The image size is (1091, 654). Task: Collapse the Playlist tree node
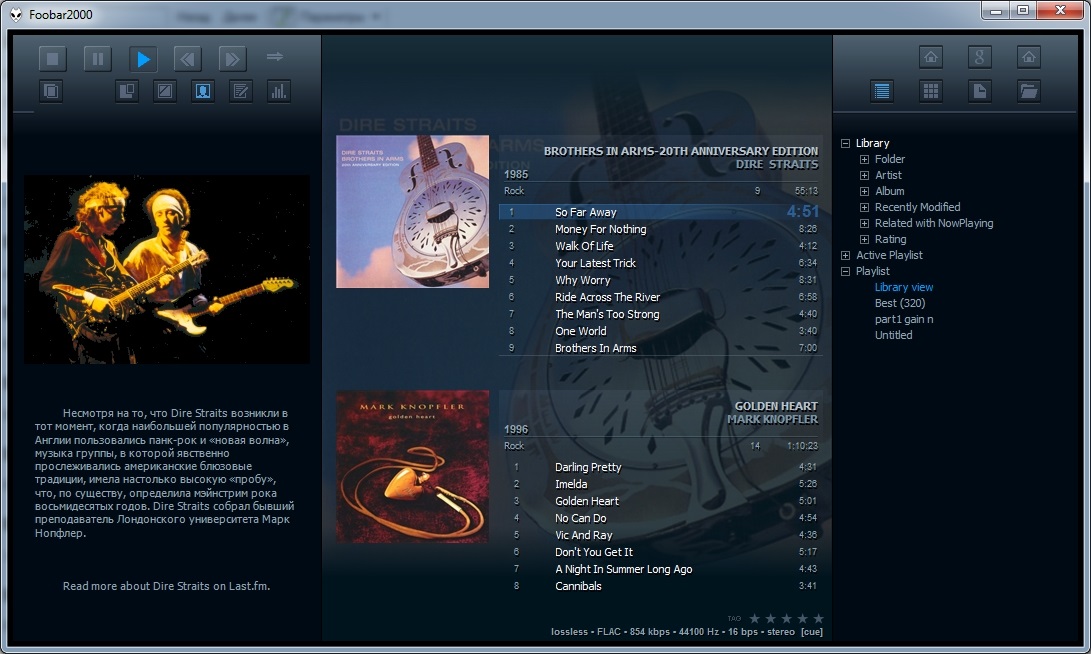tap(845, 271)
